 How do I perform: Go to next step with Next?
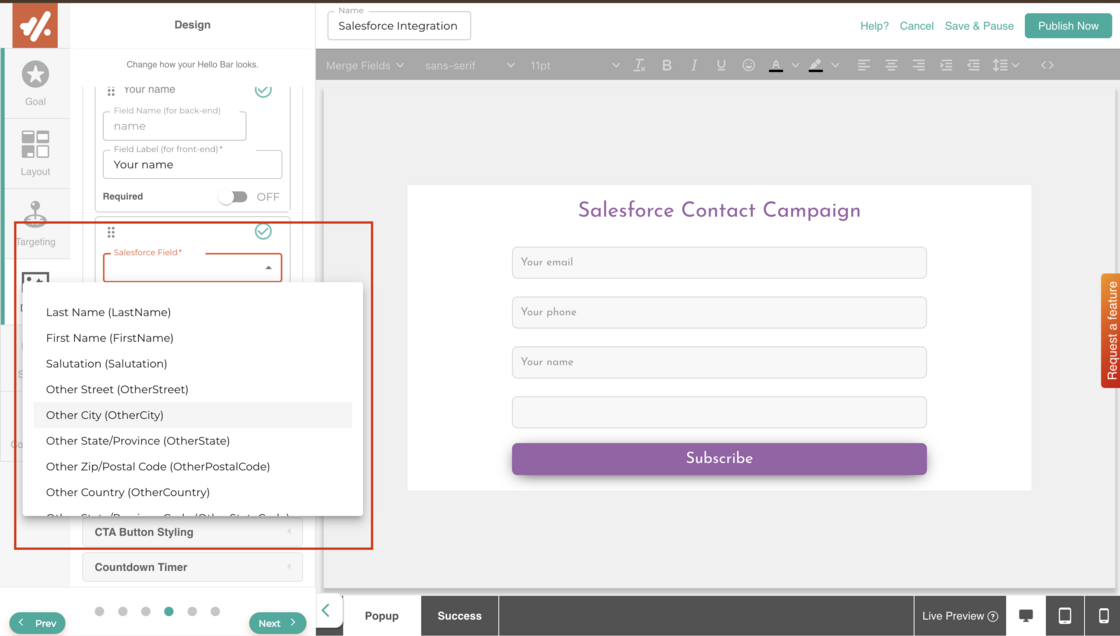[277, 623]
